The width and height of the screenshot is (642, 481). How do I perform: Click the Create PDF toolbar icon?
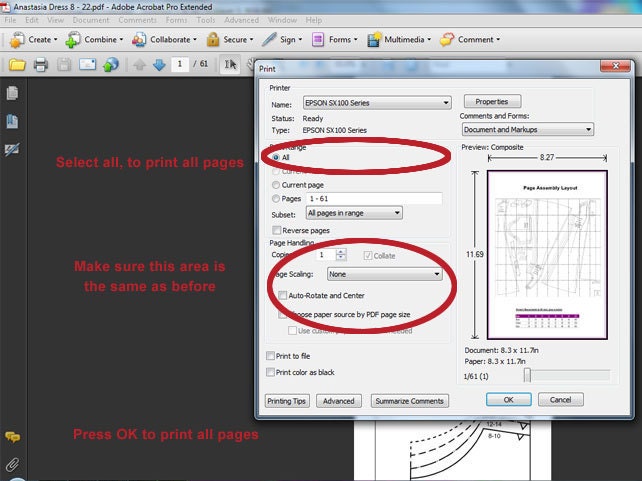point(17,40)
